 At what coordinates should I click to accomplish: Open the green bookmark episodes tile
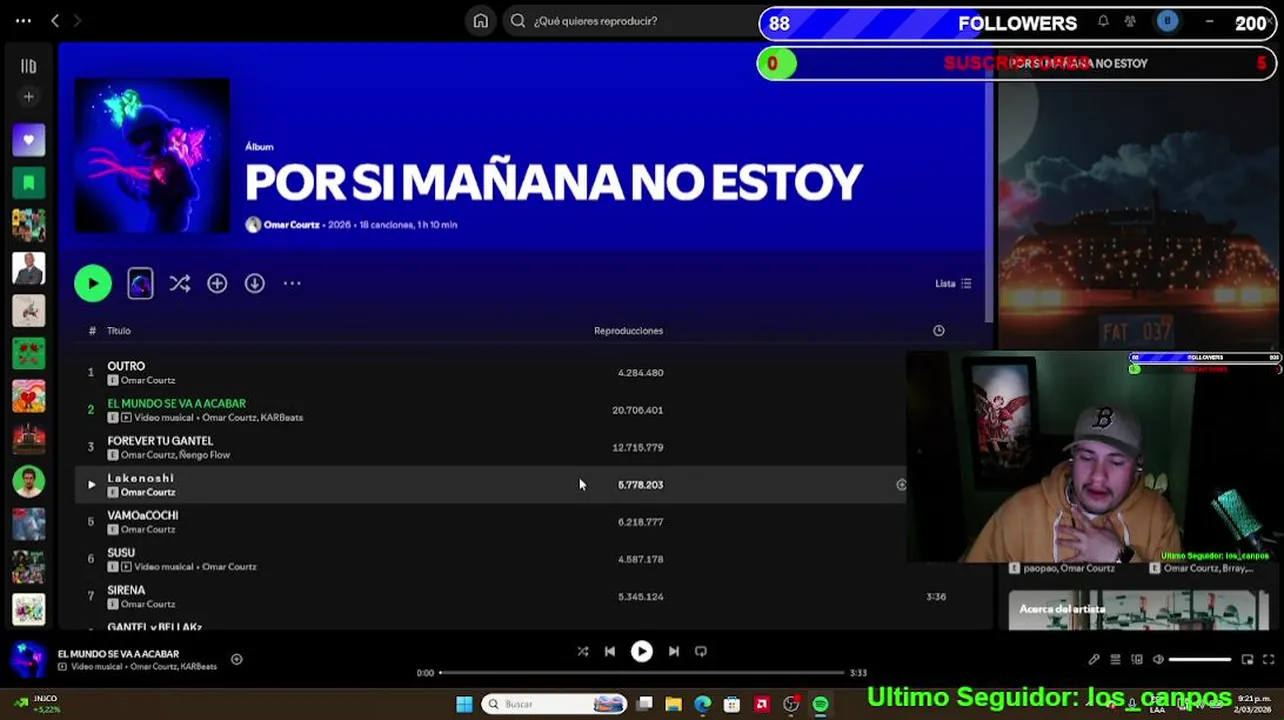point(28,183)
